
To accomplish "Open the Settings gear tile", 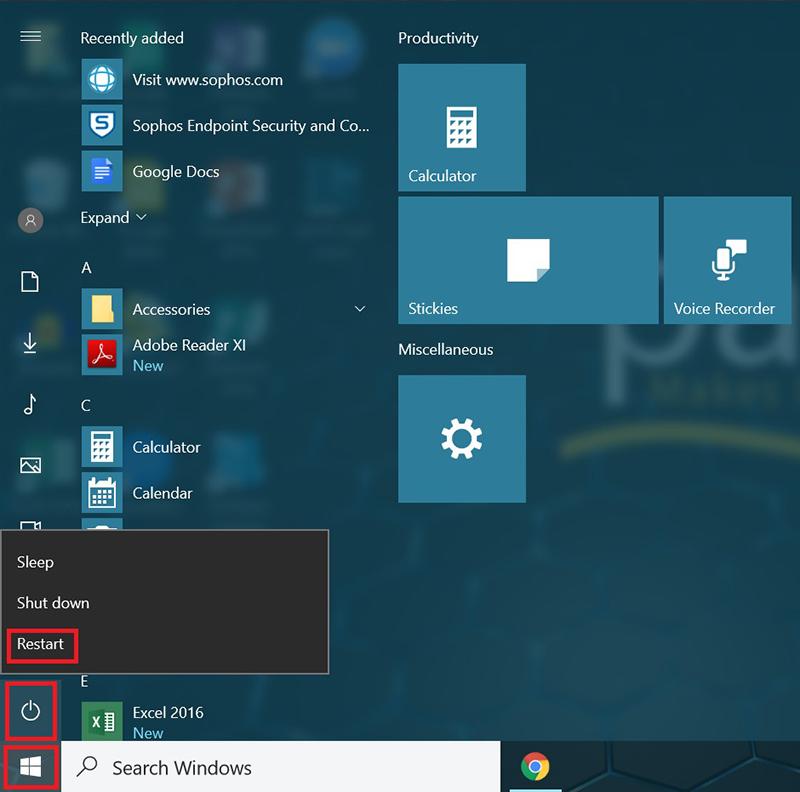I will click(x=461, y=438).
